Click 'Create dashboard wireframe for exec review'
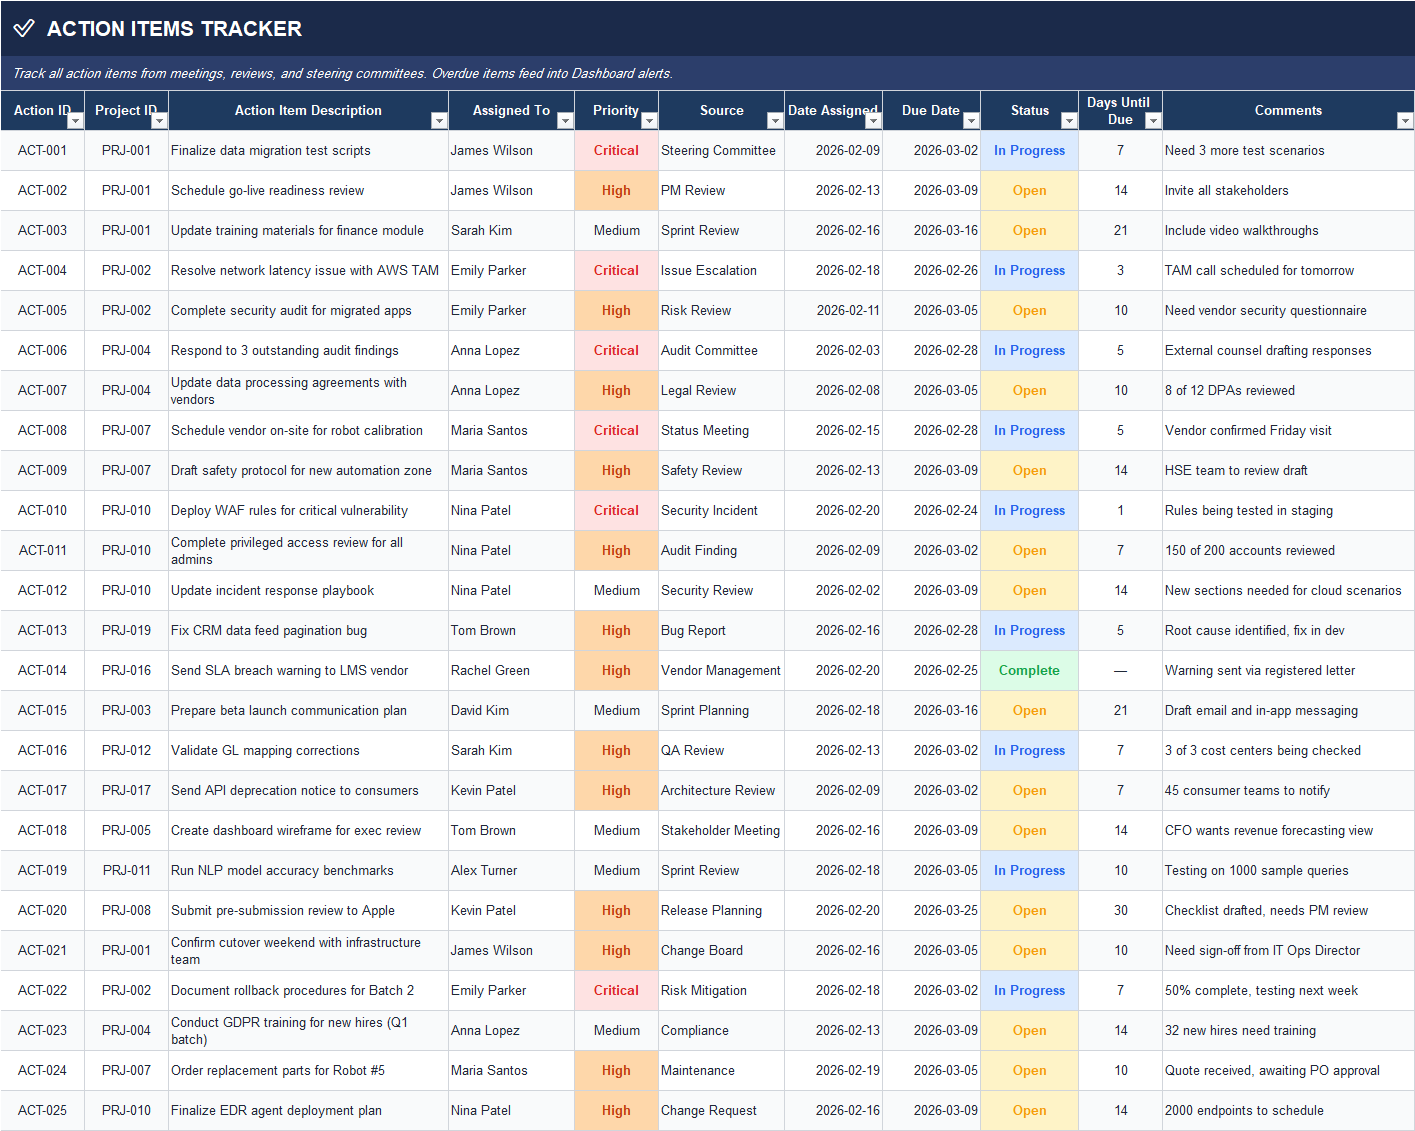1415x1131 pixels. [x=308, y=831]
